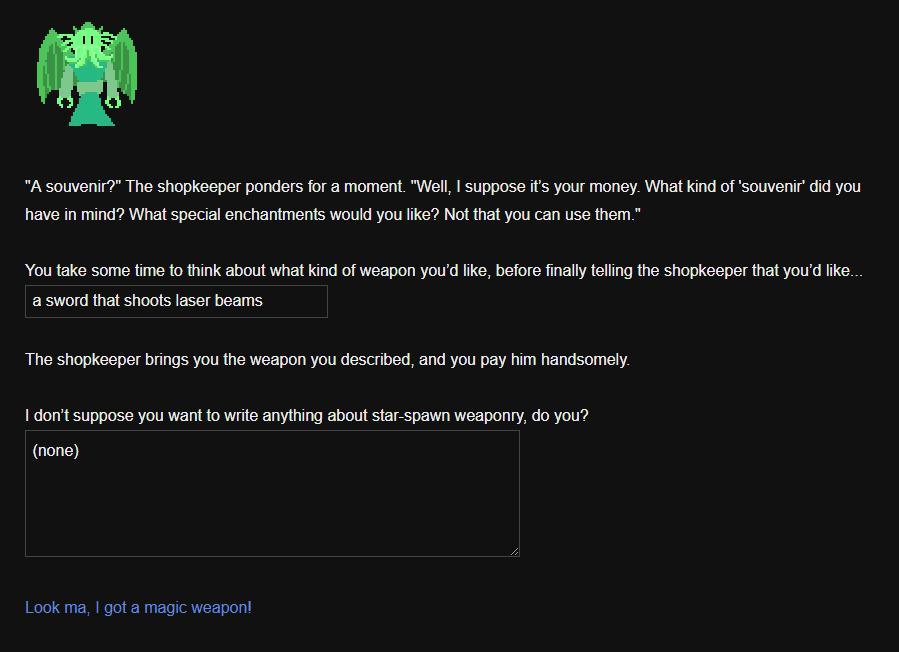Click the creature's left wing
The width and height of the screenshot is (899, 652).
click(x=48, y=70)
